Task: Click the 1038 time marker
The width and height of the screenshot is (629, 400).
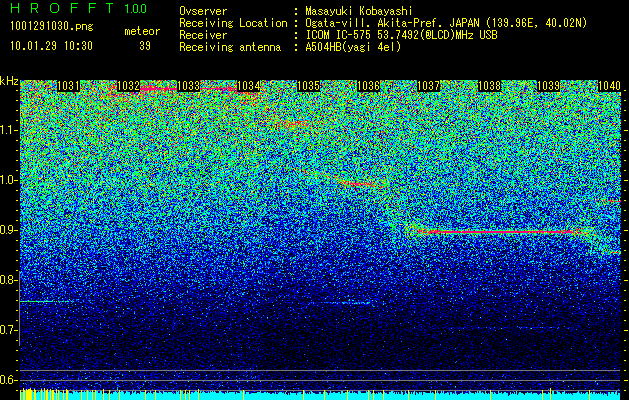Action: coord(489,86)
